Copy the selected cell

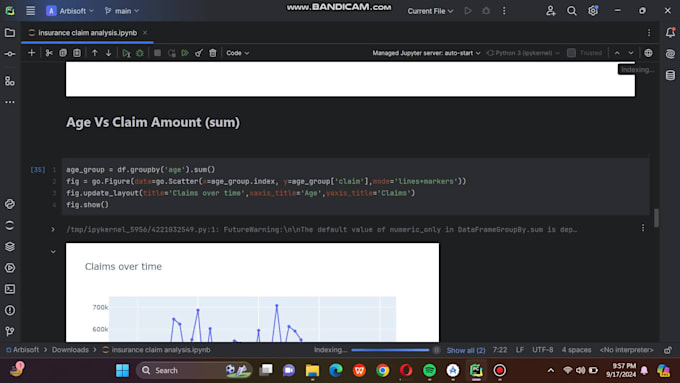tap(63, 53)
